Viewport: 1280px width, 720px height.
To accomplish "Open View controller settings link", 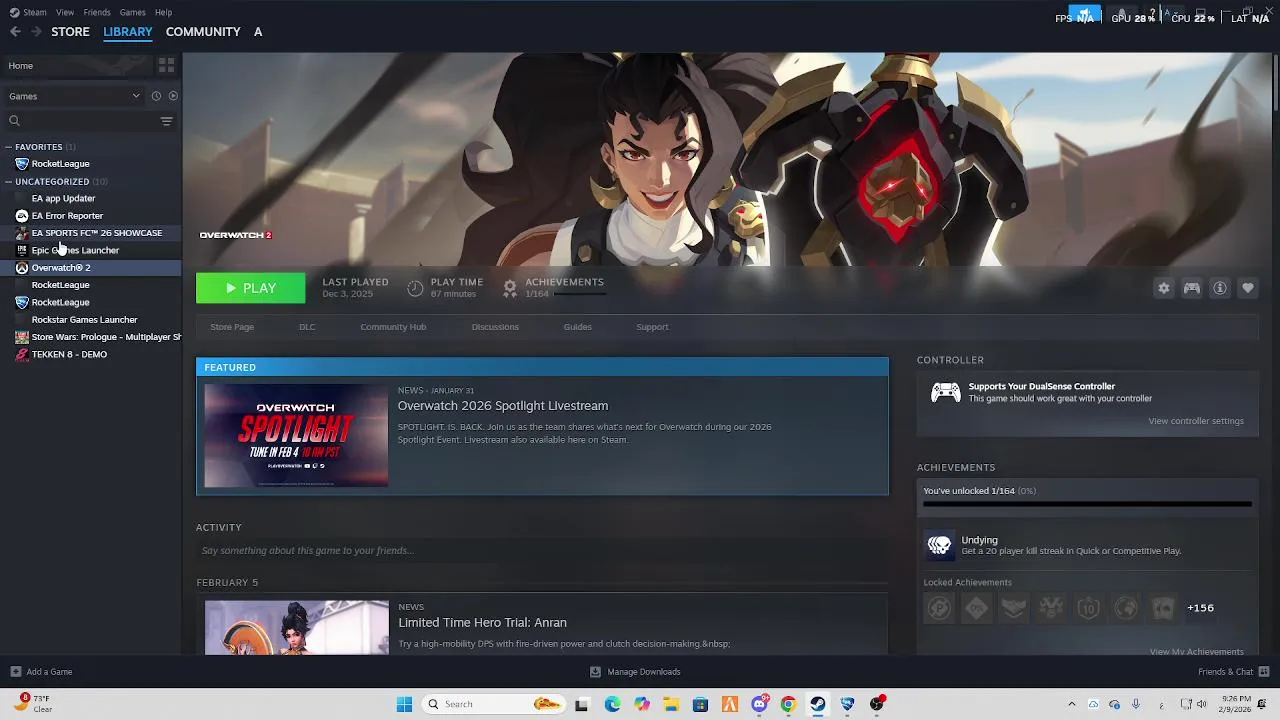I will (1196, 421).
